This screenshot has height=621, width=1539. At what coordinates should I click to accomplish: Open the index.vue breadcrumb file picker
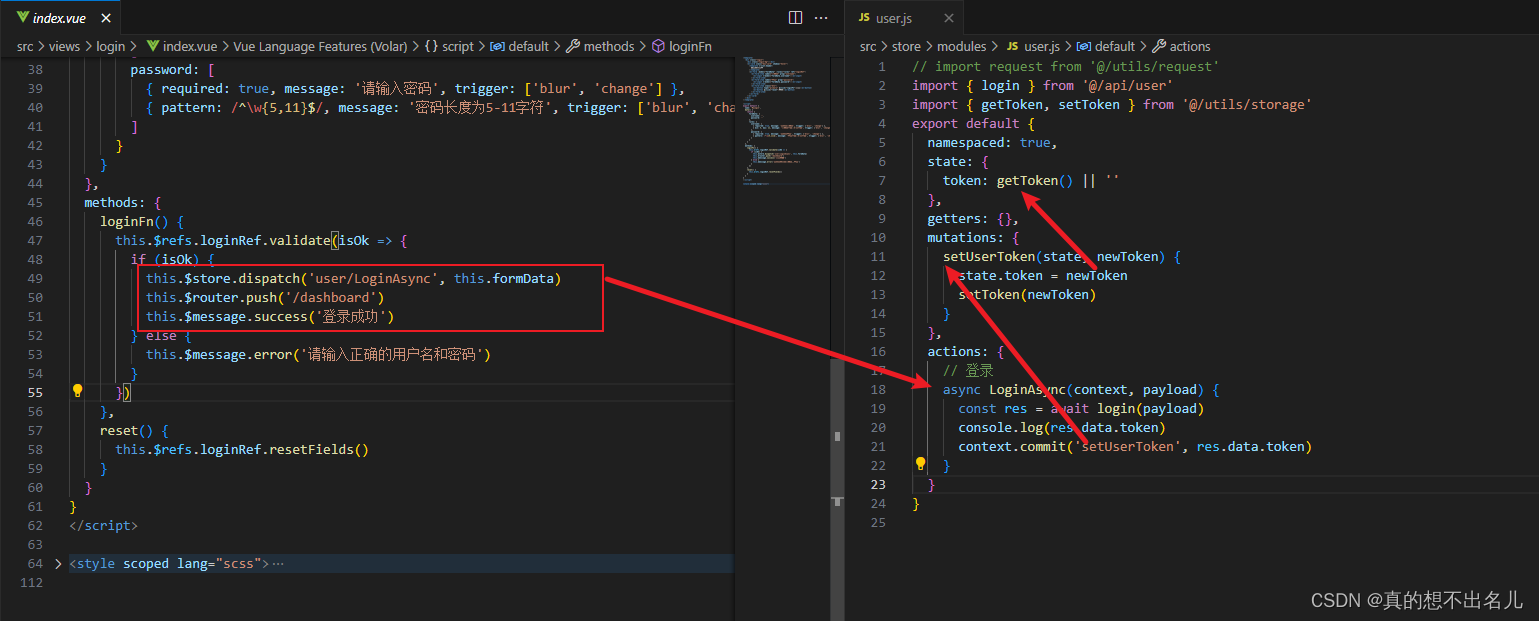(183, 46)
